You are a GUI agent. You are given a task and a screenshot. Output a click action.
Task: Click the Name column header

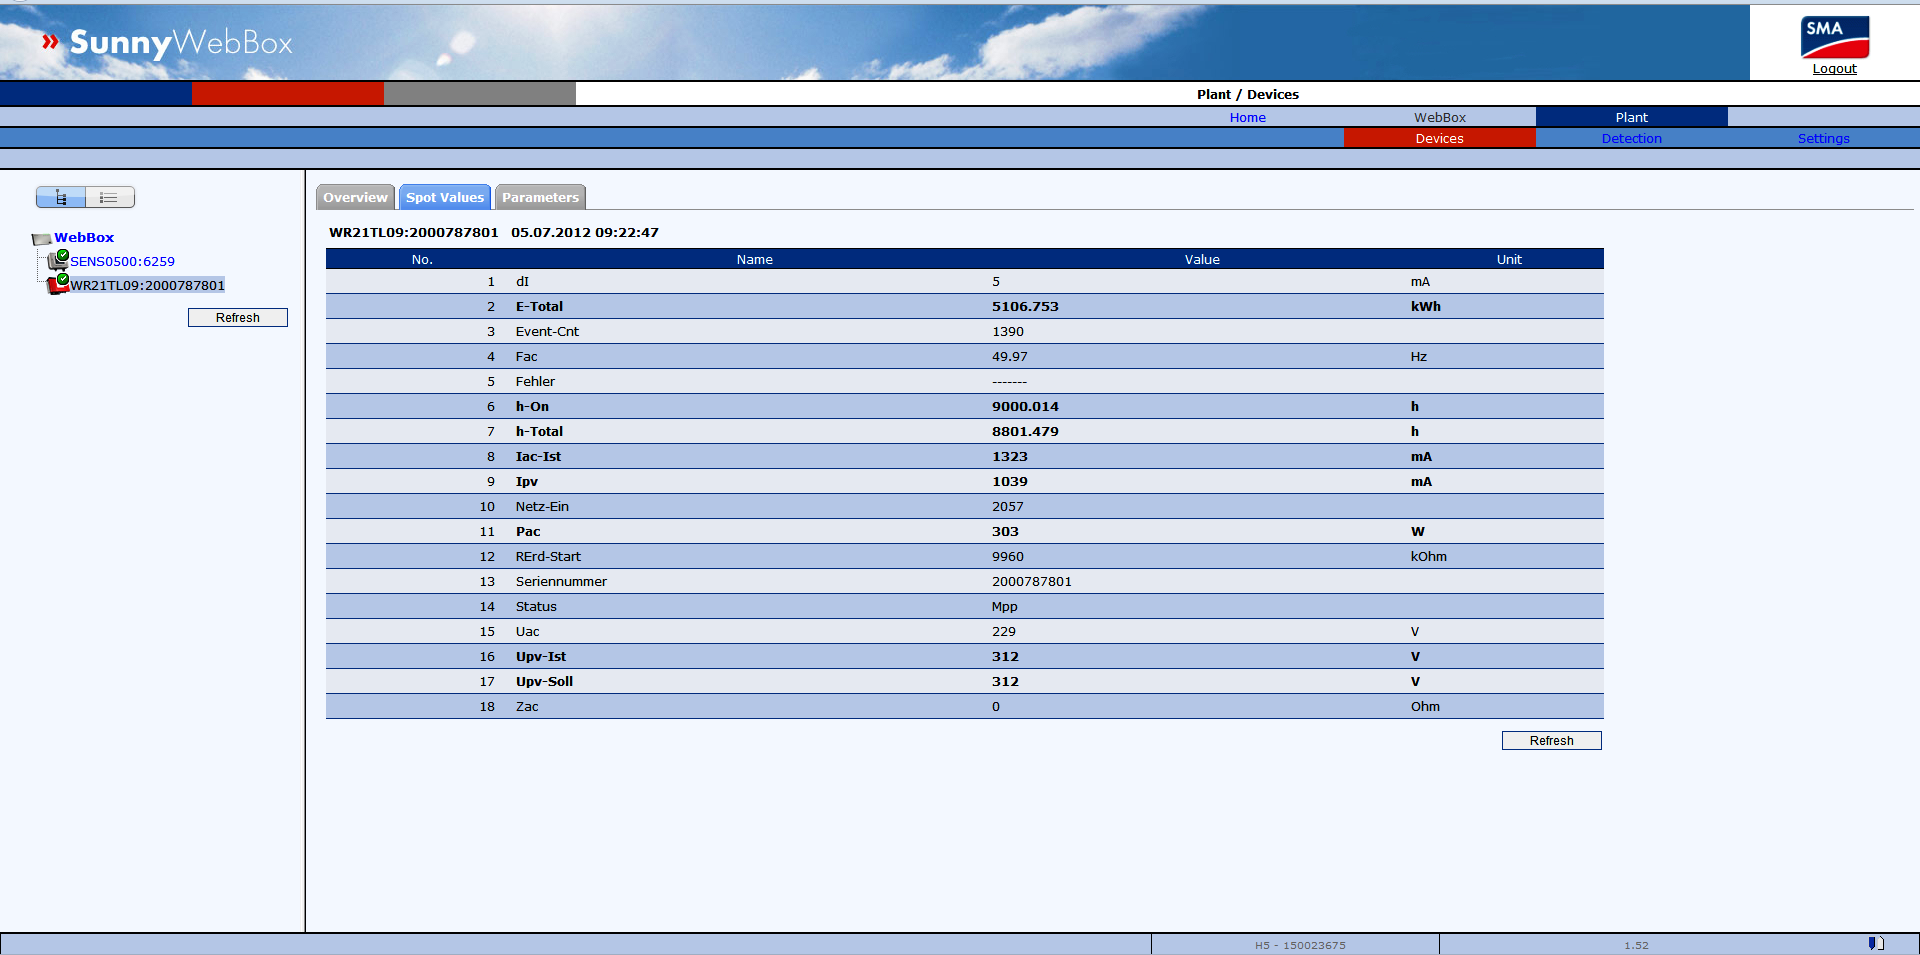click(755, 259)
